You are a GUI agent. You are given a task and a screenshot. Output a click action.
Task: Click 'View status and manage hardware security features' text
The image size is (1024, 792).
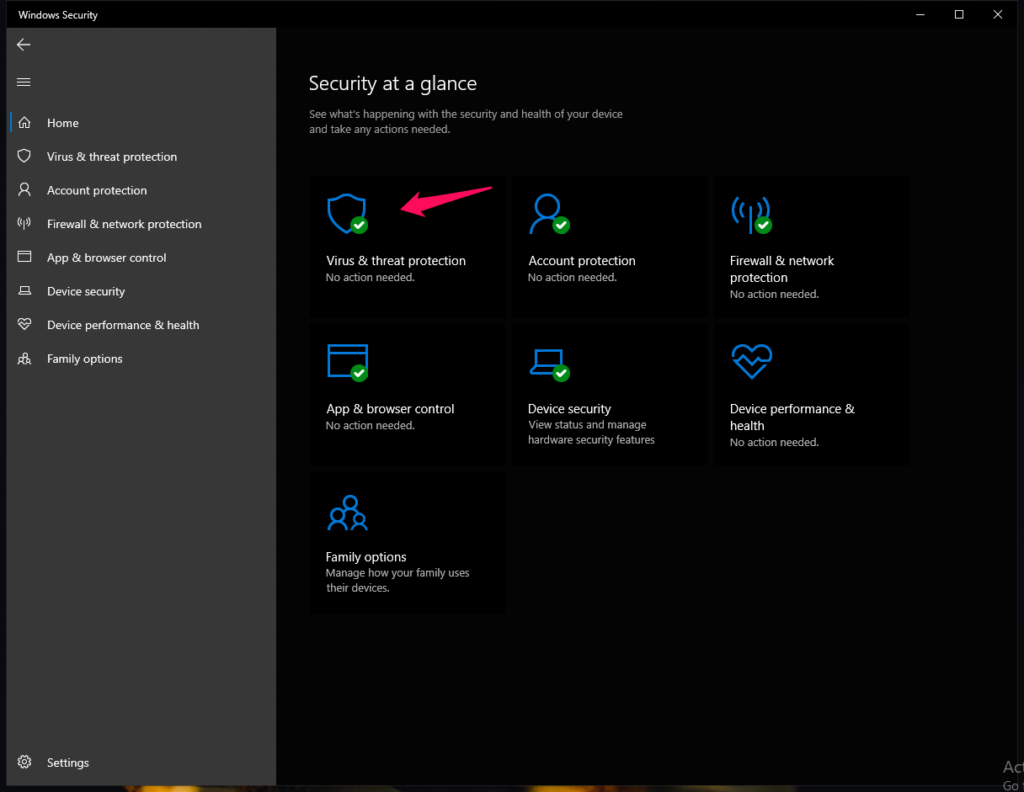click(x=591, y=432)
